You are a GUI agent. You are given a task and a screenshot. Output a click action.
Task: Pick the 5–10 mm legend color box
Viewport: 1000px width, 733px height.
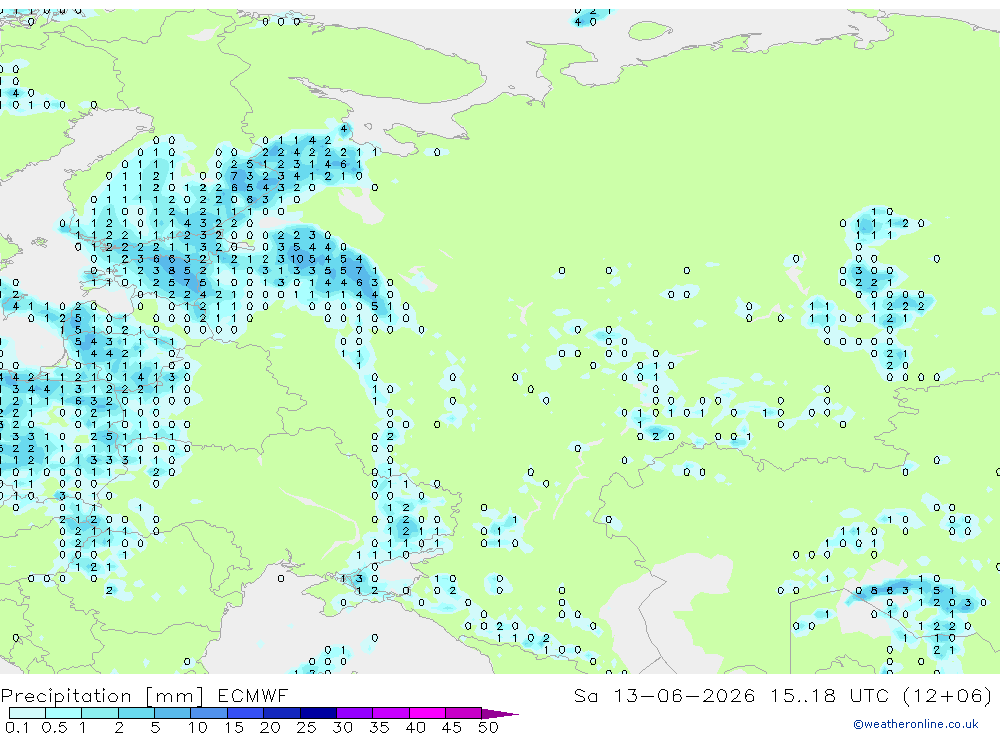click(172, 713)
